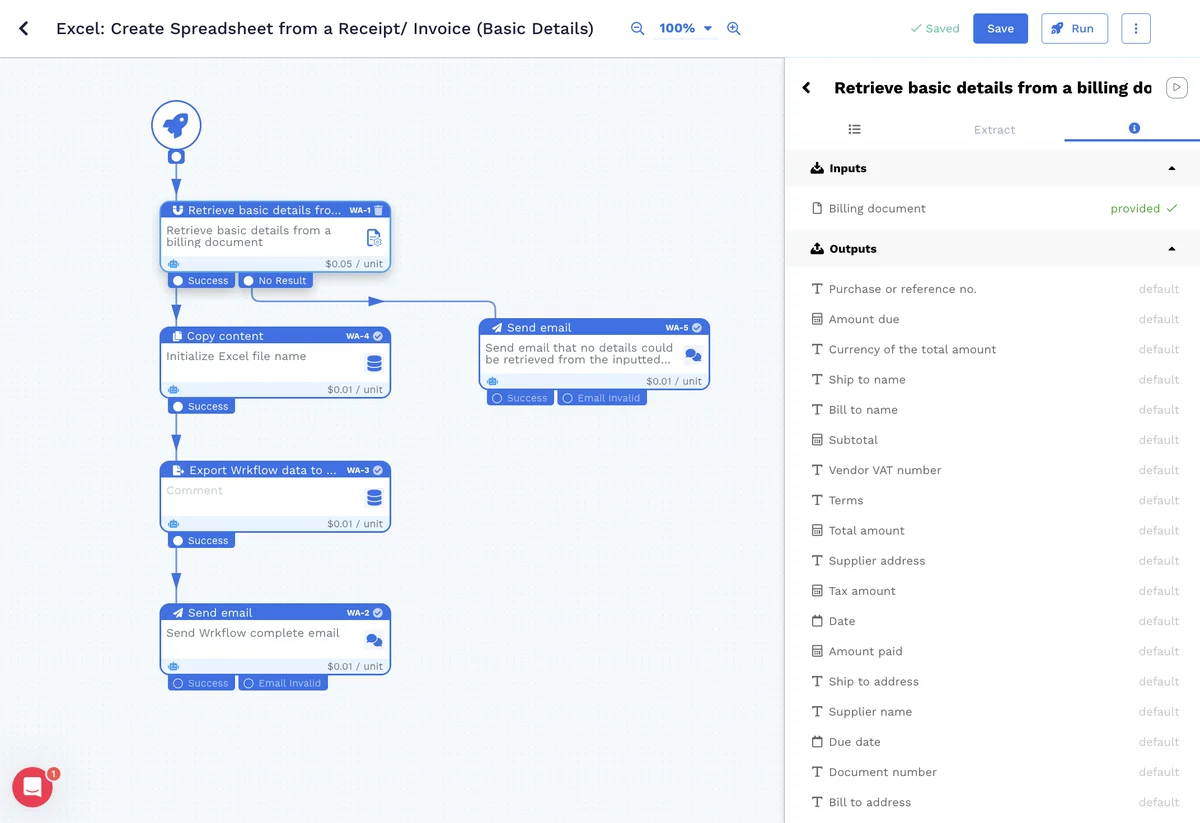Image resolution: width=1200 pixels, height=823 pixels.
Task: Switch to the list view tab in panel
Action: tap(854, 129)
